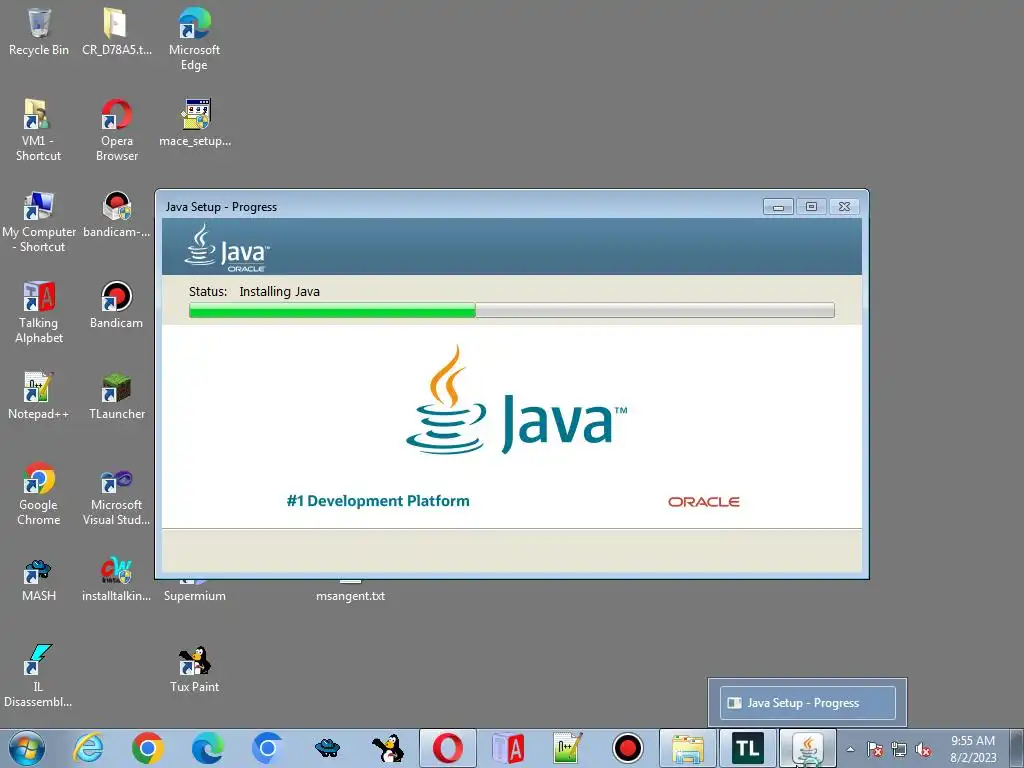Screen dimensions: 1024x768
Task: Click the Status: Installing Java text
Action: [x=254, y=291]
